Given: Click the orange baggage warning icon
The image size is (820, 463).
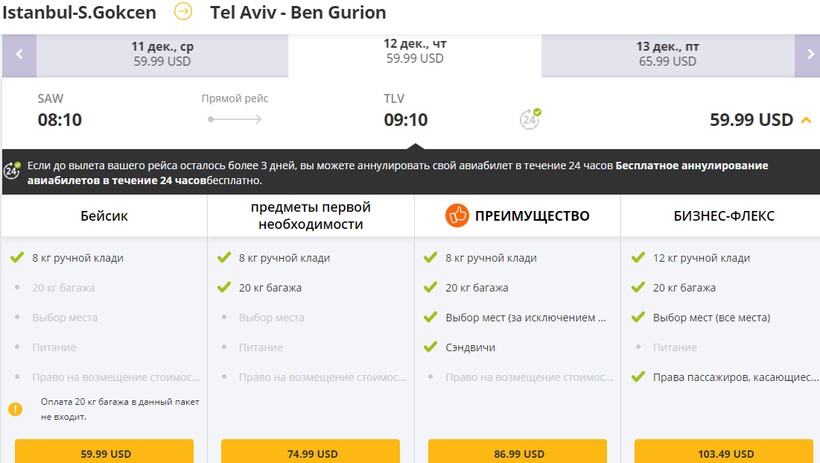Looking at the screenshot, I should point(15,408).
